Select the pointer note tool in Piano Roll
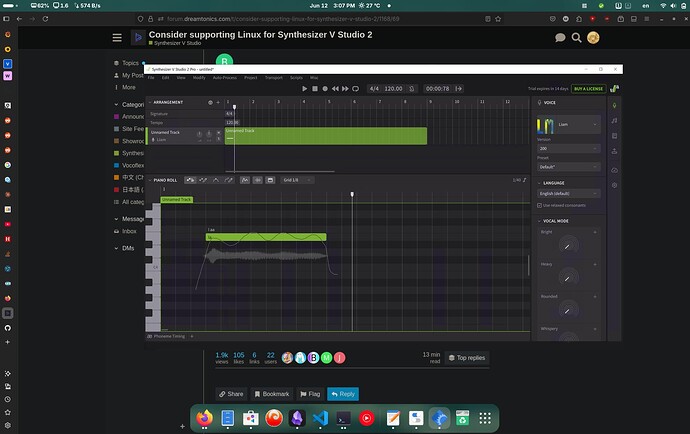The width and height of the screenshot is (690, 434). click(190, 180)
